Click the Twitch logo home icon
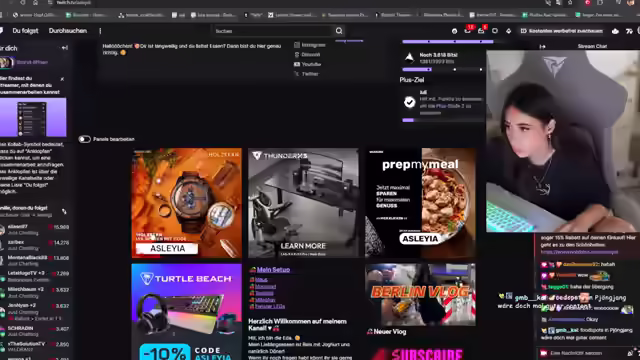Viewport: 640px width, 360px height. click(1, 31)
